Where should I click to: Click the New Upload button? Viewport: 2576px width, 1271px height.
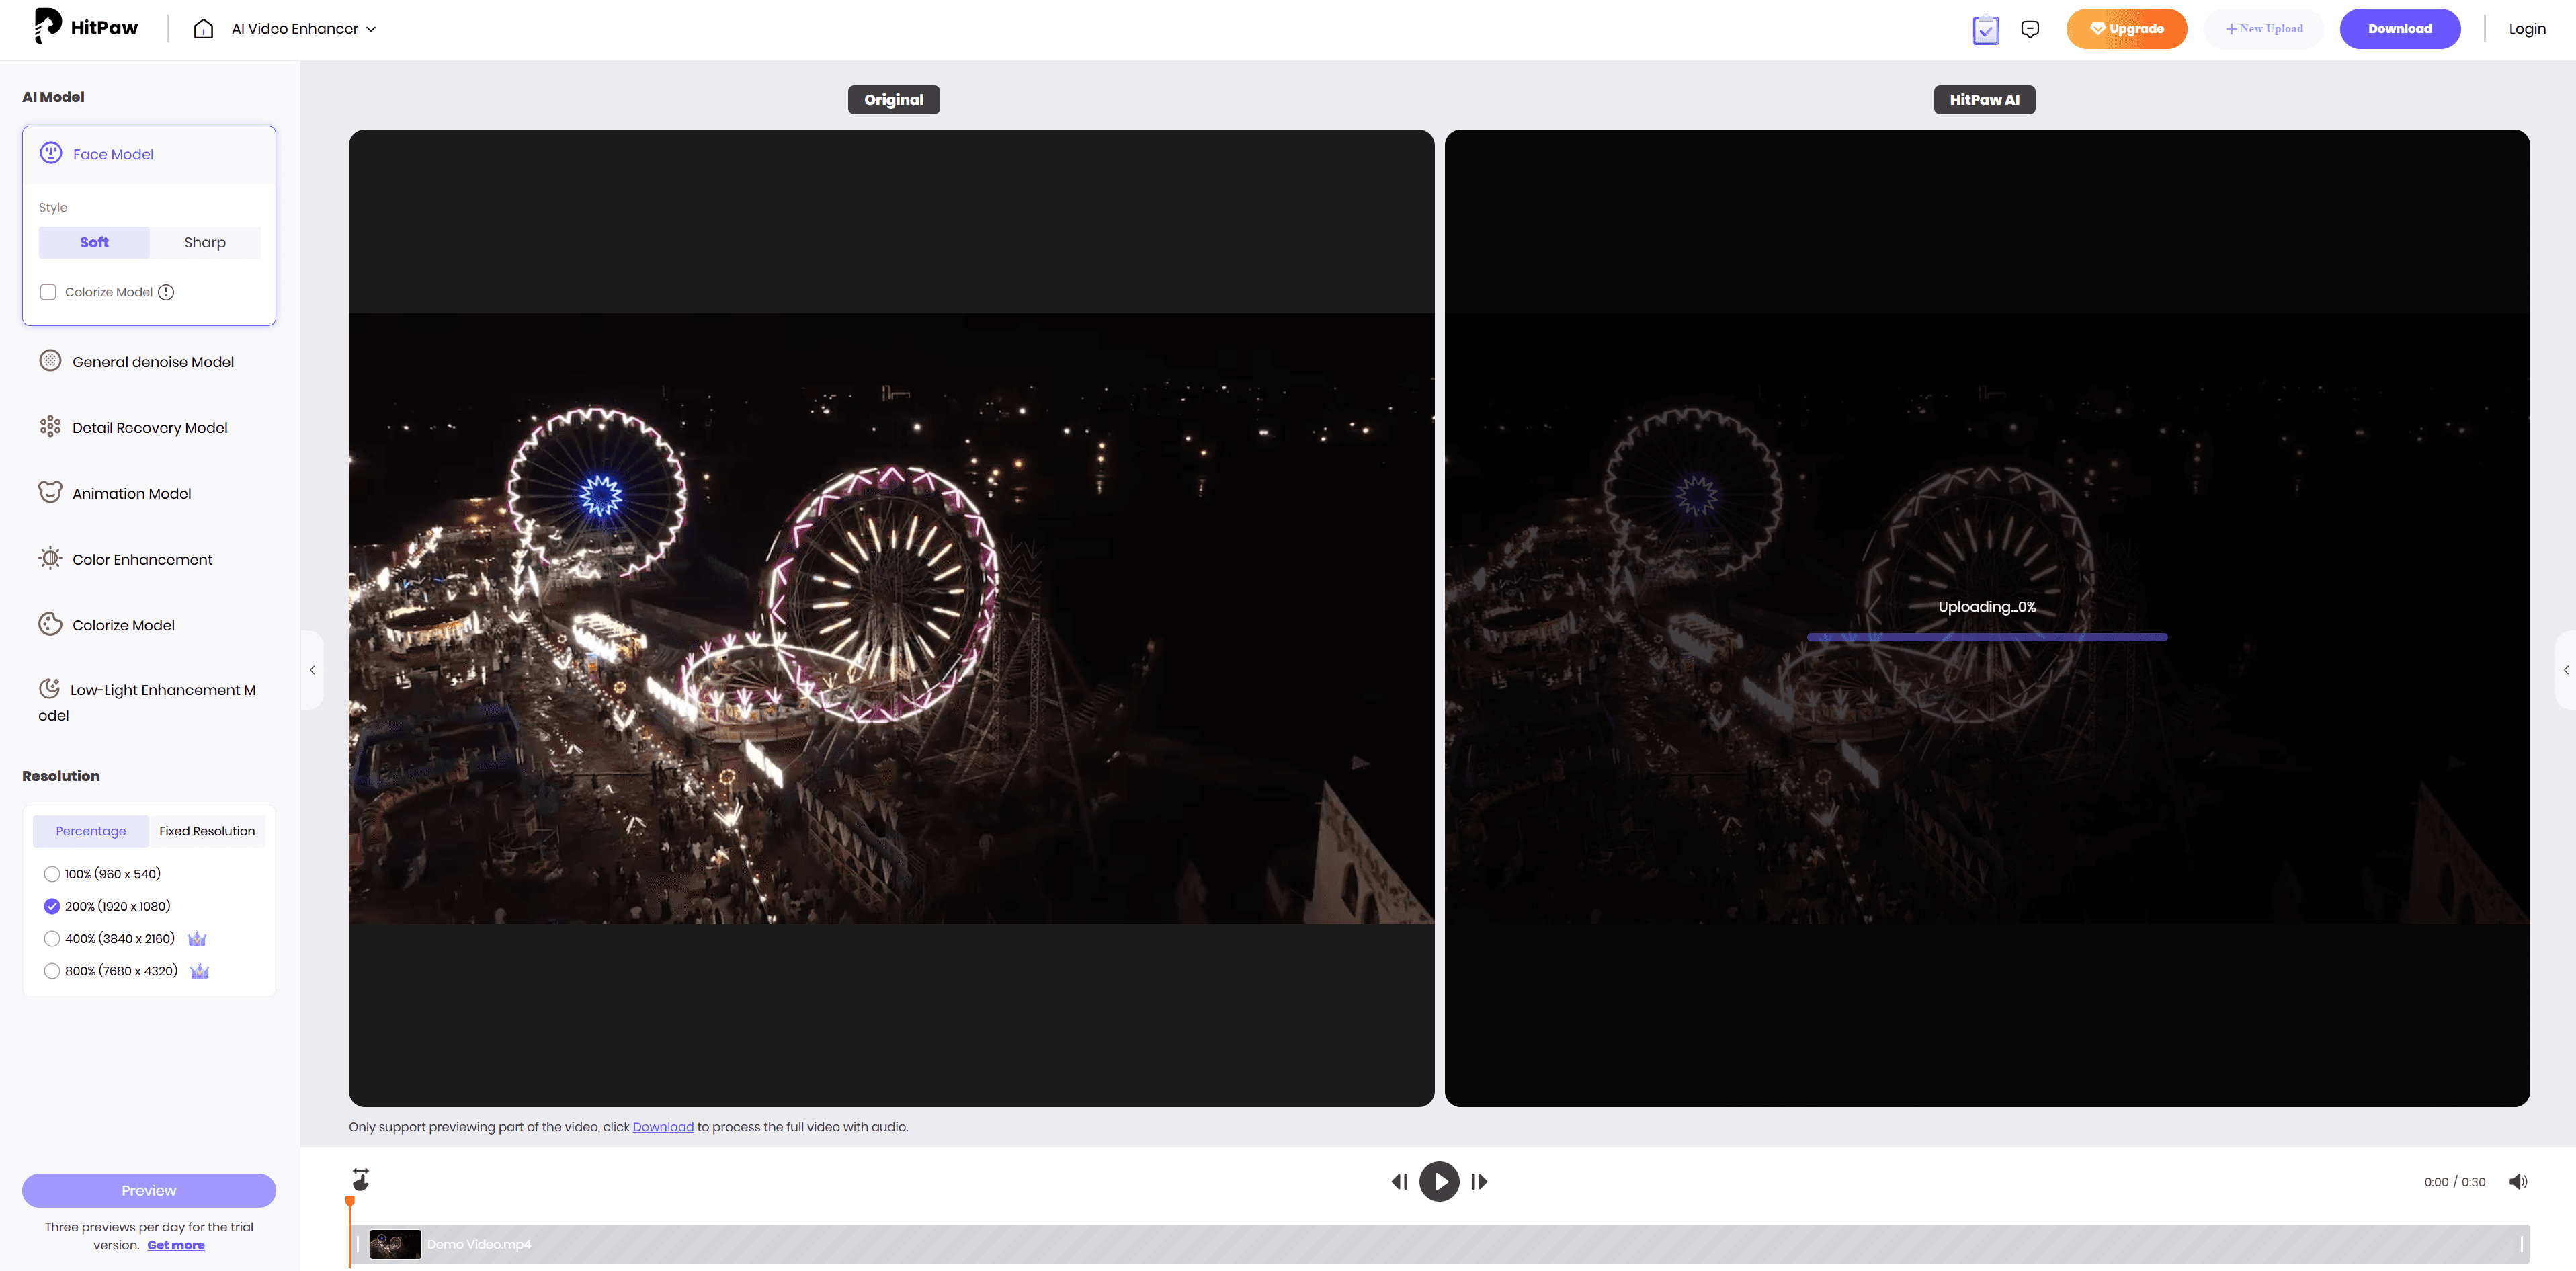[2263, 29]
